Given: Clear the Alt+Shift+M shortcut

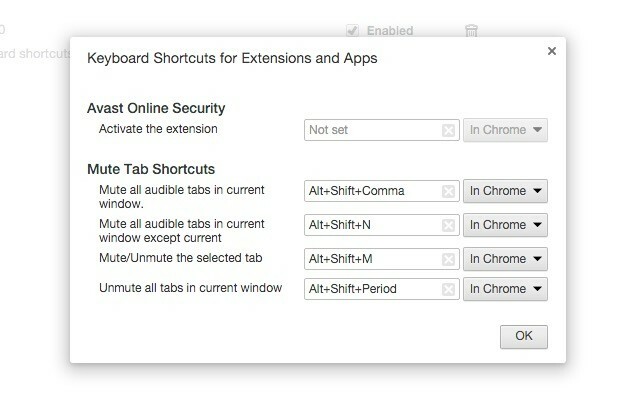Looking at the screenshot, I should 448,259.
